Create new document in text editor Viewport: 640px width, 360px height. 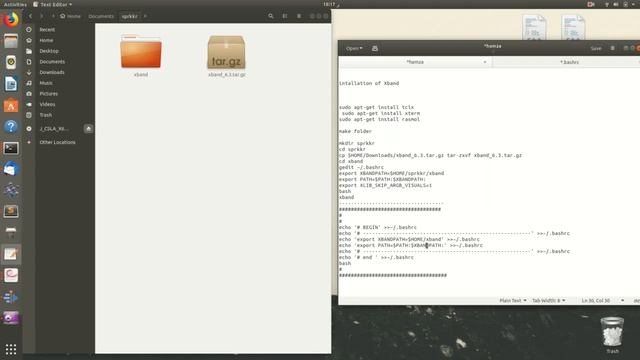pyautogui.click(x=375, y=49)
